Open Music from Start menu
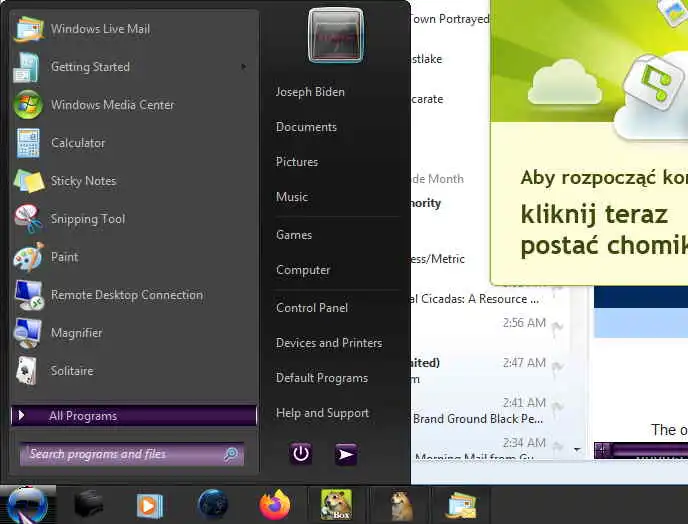 click(x=292, y=197)
